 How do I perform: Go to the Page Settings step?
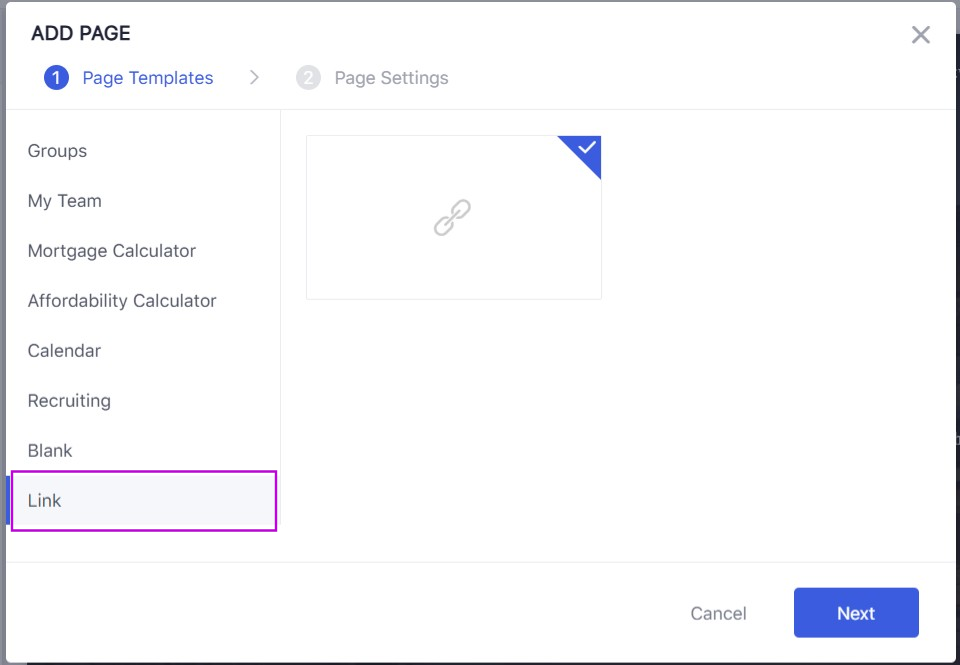point(391,78)
